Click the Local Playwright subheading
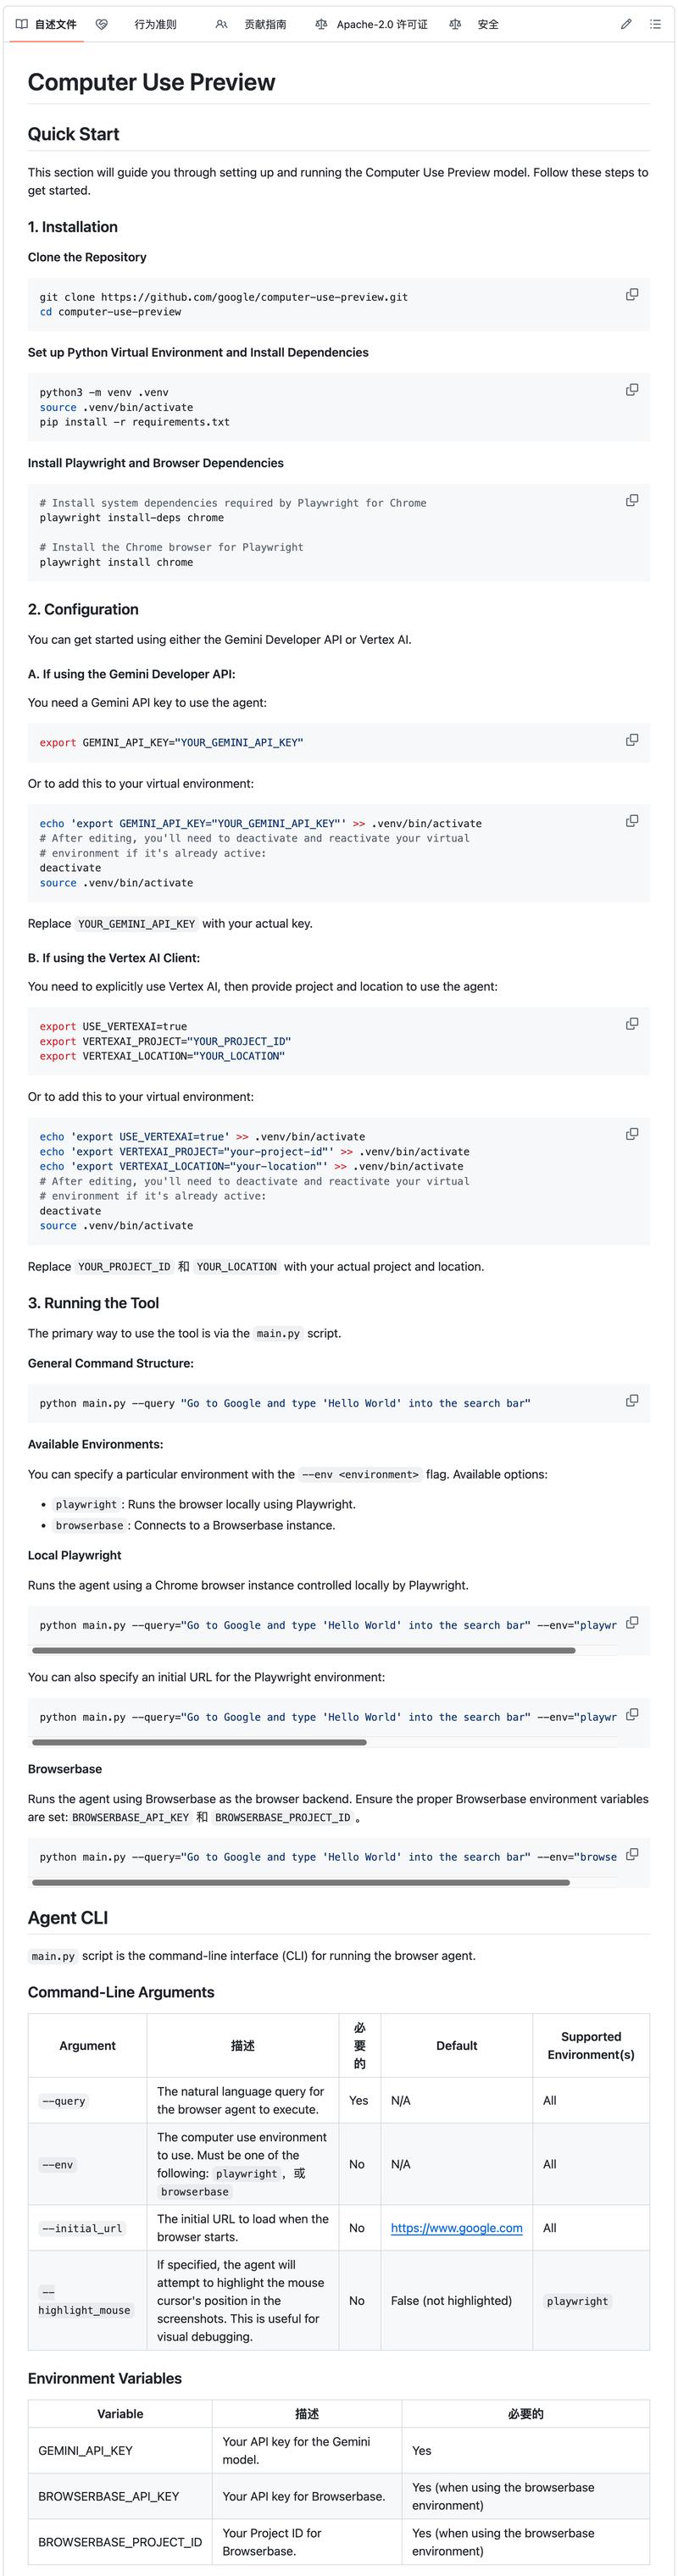 [x=74, y=1555]
